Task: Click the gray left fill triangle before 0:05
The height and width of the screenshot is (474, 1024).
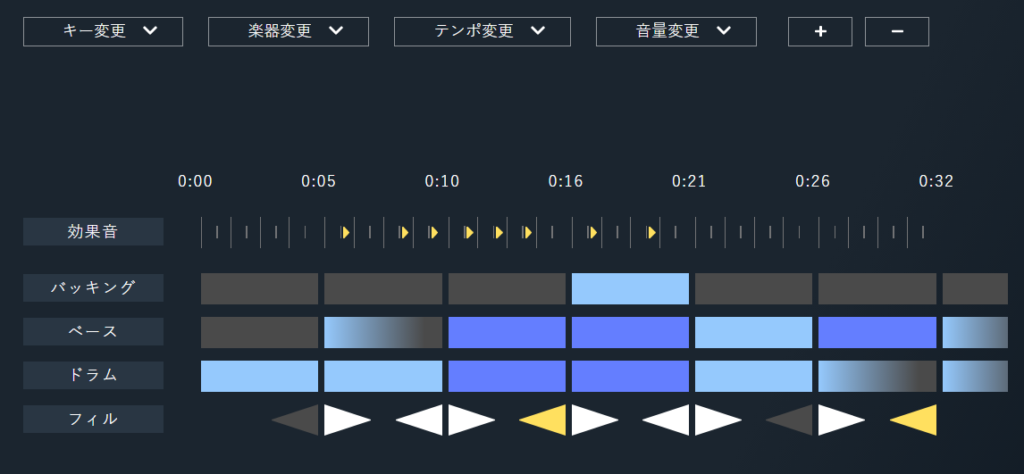Action: (299, 420)
